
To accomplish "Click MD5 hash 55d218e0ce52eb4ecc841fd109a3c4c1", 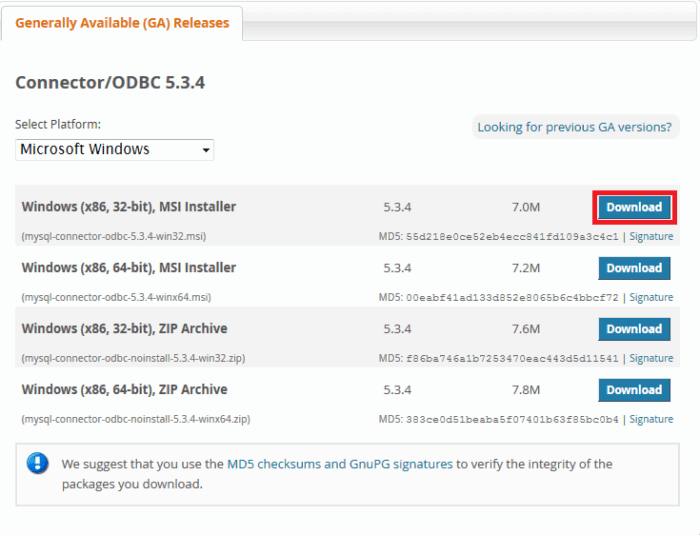I will coord(512,236).
